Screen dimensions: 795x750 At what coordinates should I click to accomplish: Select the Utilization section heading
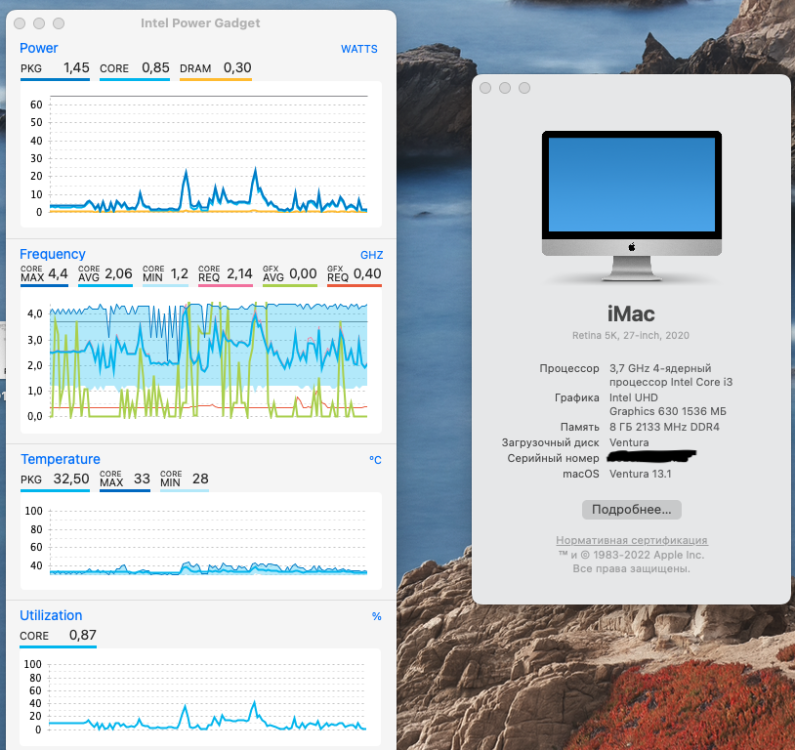51,615
